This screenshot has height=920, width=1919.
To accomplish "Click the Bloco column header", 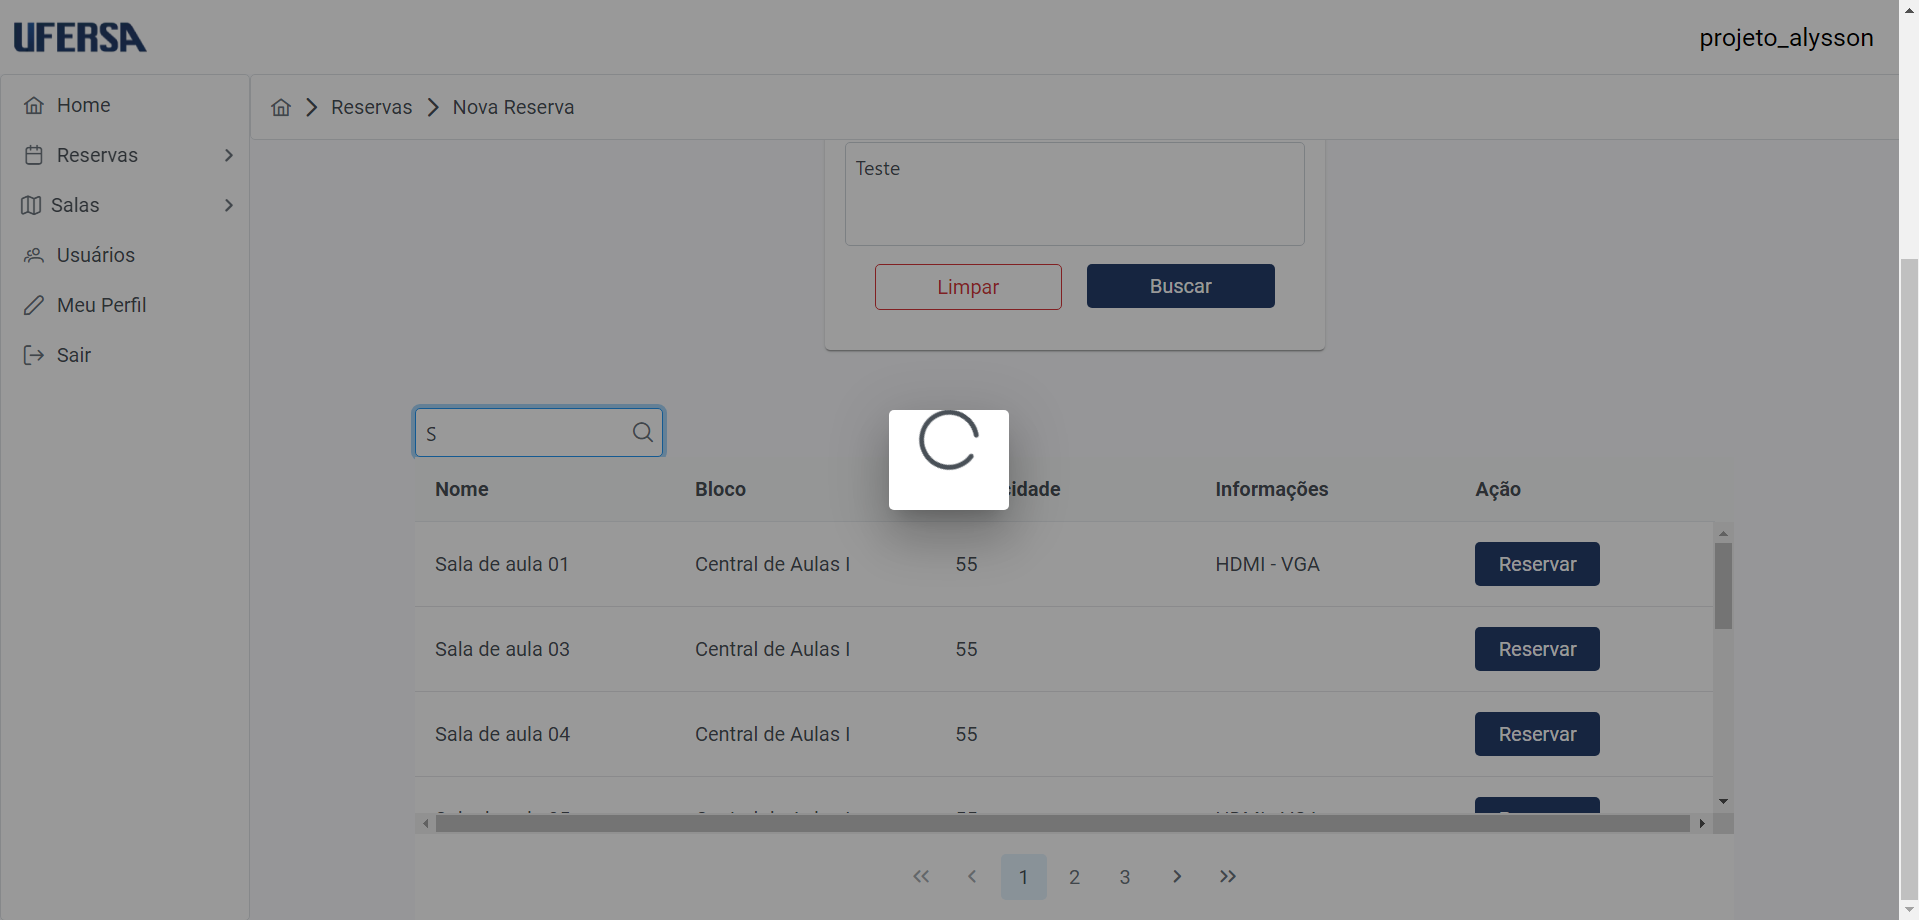I will (720, 489).
